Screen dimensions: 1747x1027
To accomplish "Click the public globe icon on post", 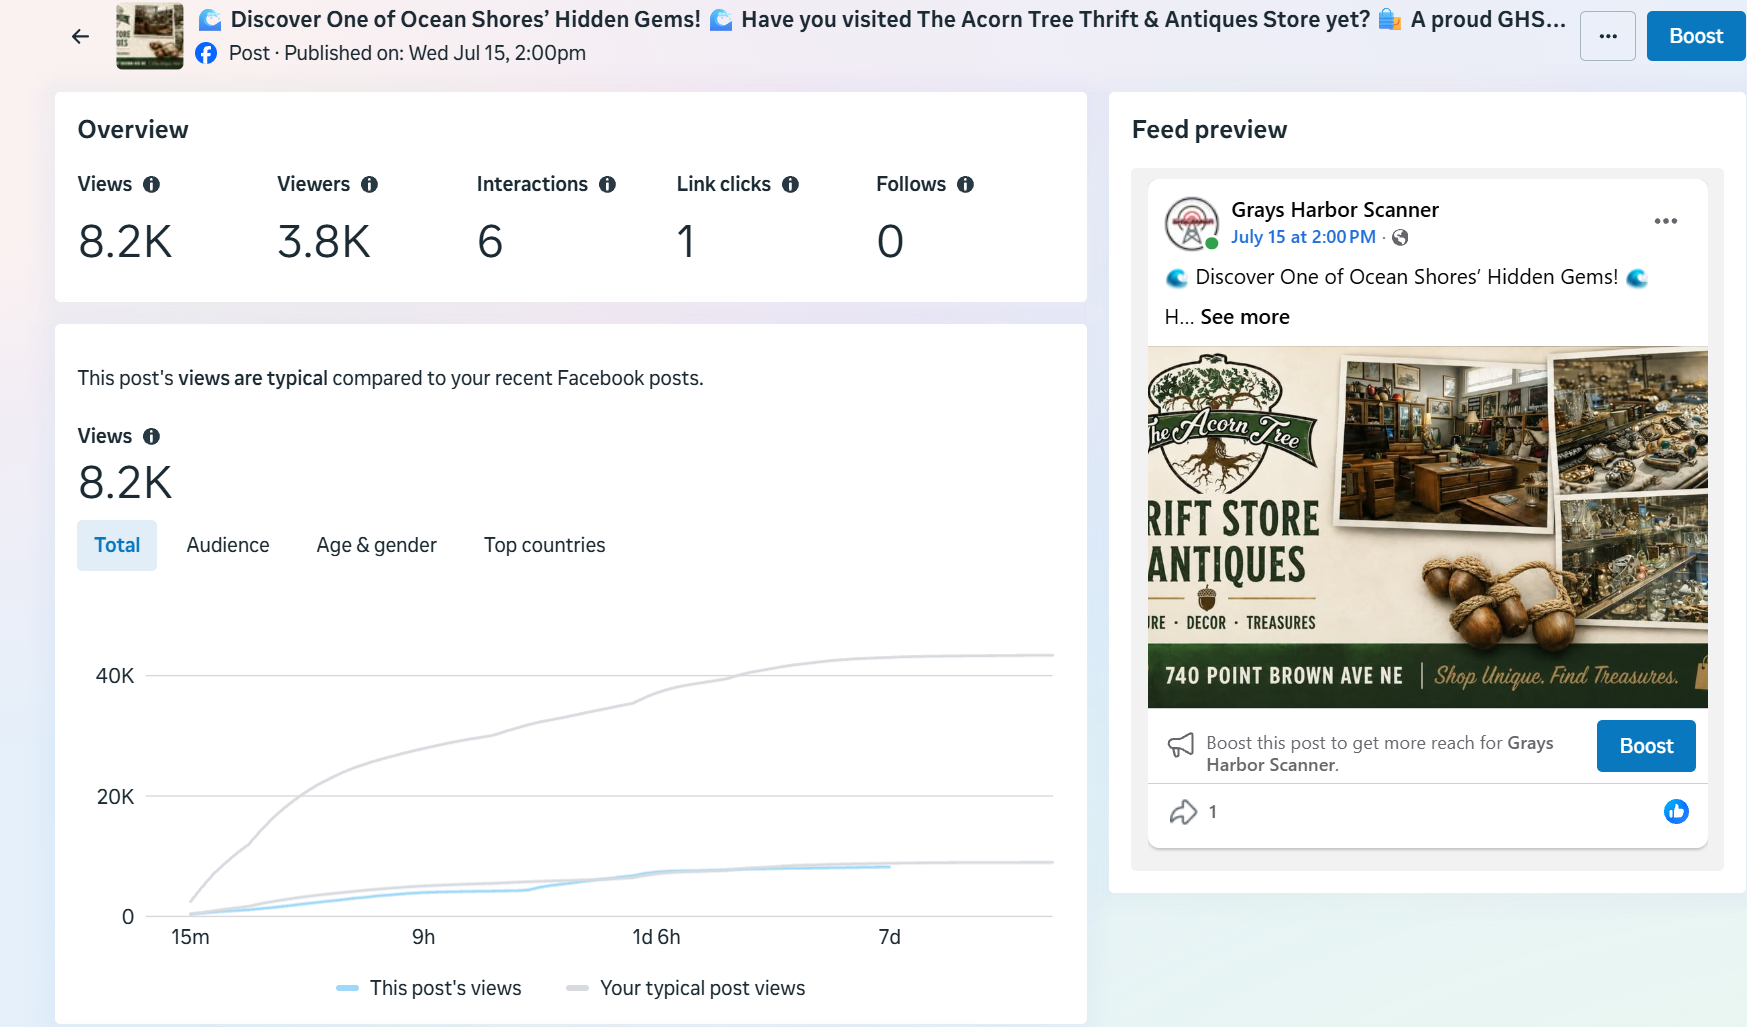I will coord(1400,237).
